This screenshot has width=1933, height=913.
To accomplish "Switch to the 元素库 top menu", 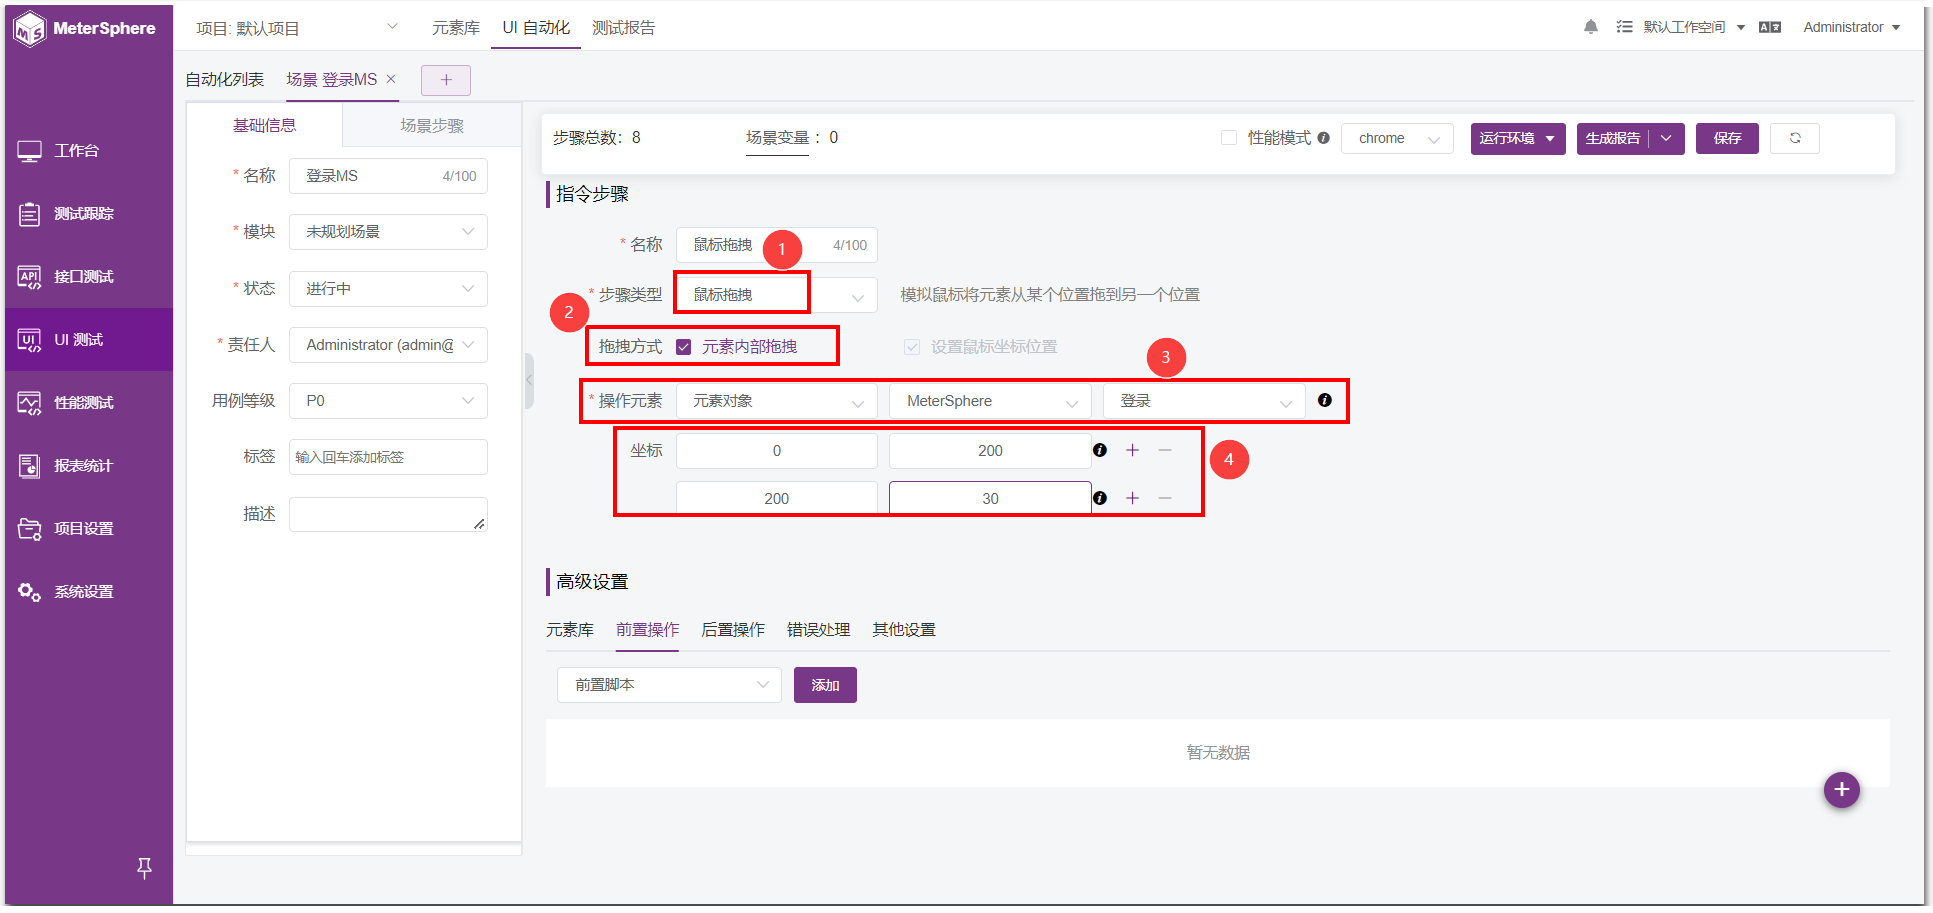I will [x=456, y=28].
